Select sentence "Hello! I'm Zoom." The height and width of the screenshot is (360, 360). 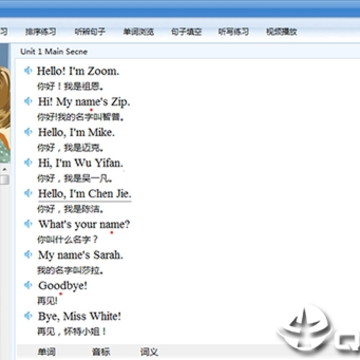point(78,71)
